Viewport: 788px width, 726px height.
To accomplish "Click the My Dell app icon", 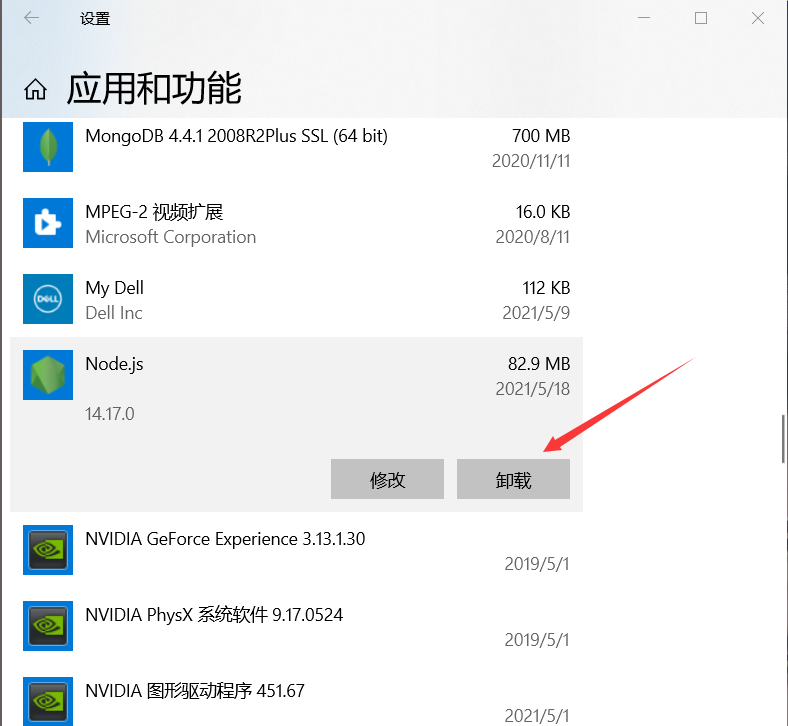I will (x=48, y=298).
